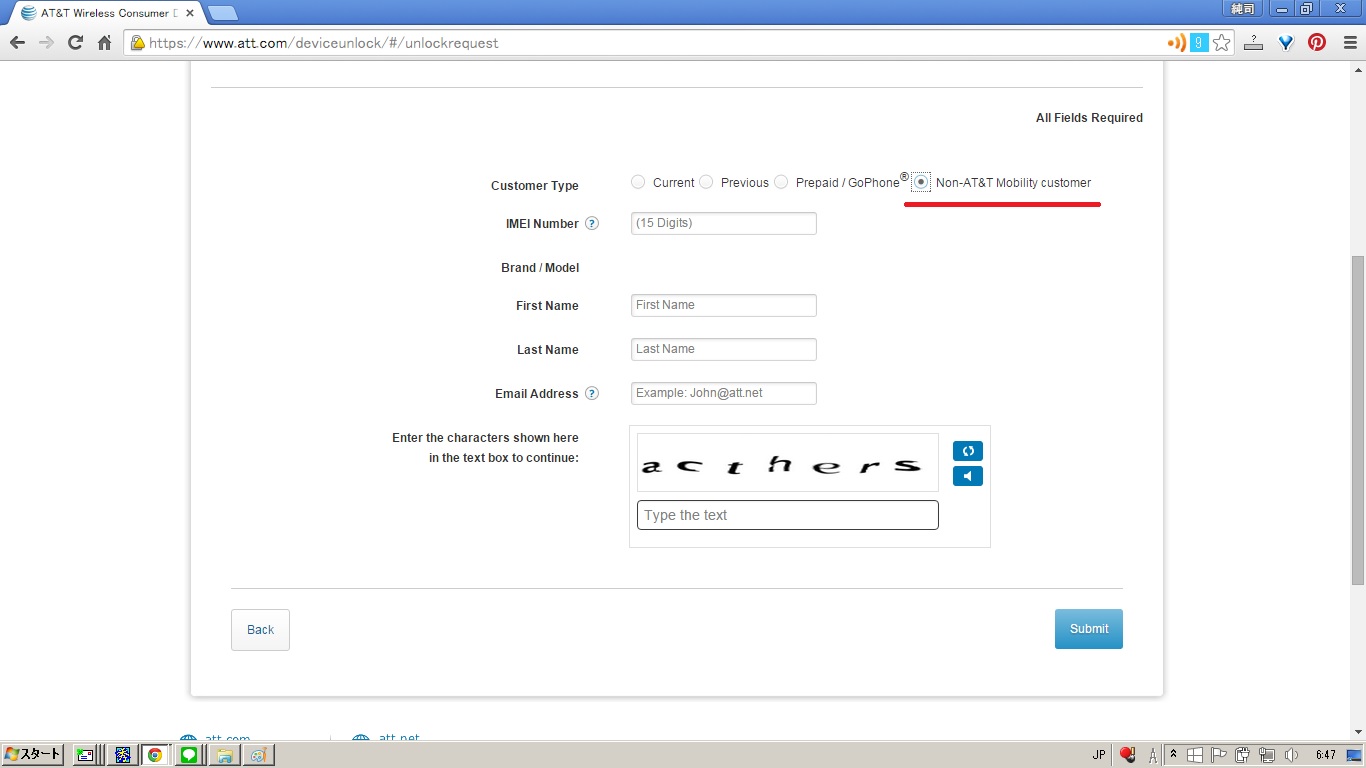Select Non-AT&T Mobility customer radio button
This screenshot has width=1366, height=768.
coord(921,182)
